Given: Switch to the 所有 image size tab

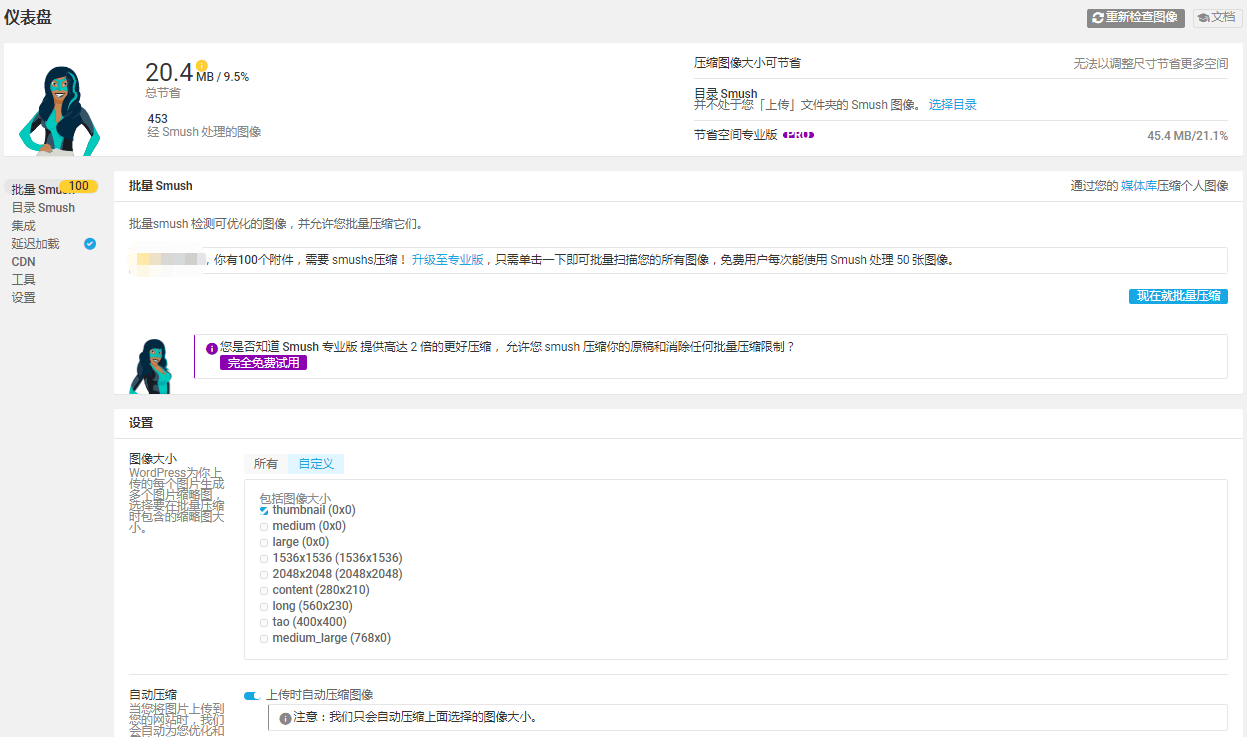Looking at the screenshot, I should coord(266,464).
